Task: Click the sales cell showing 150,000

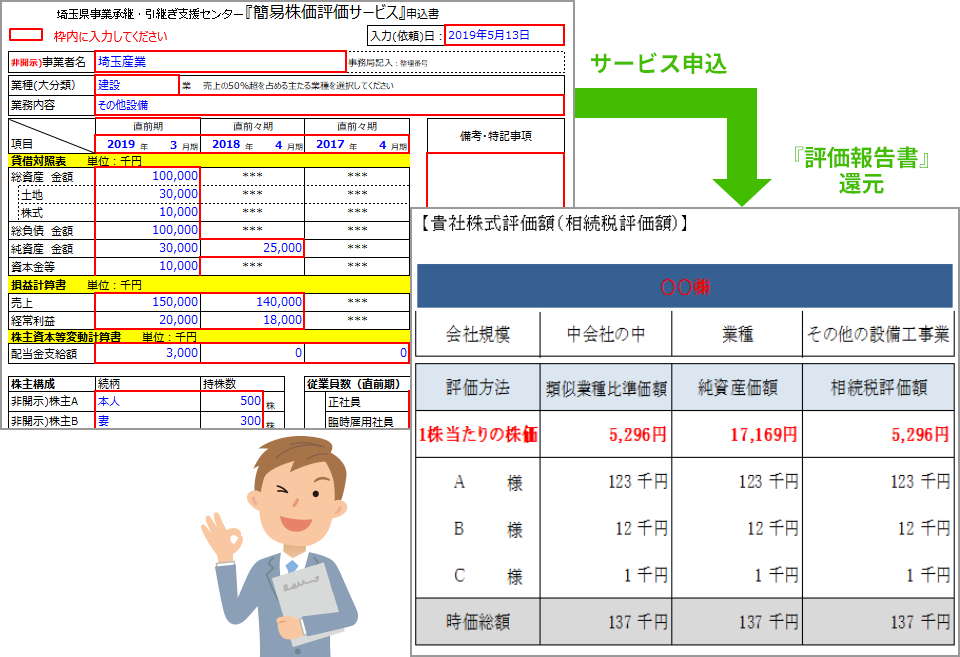Action: point(148,302)
